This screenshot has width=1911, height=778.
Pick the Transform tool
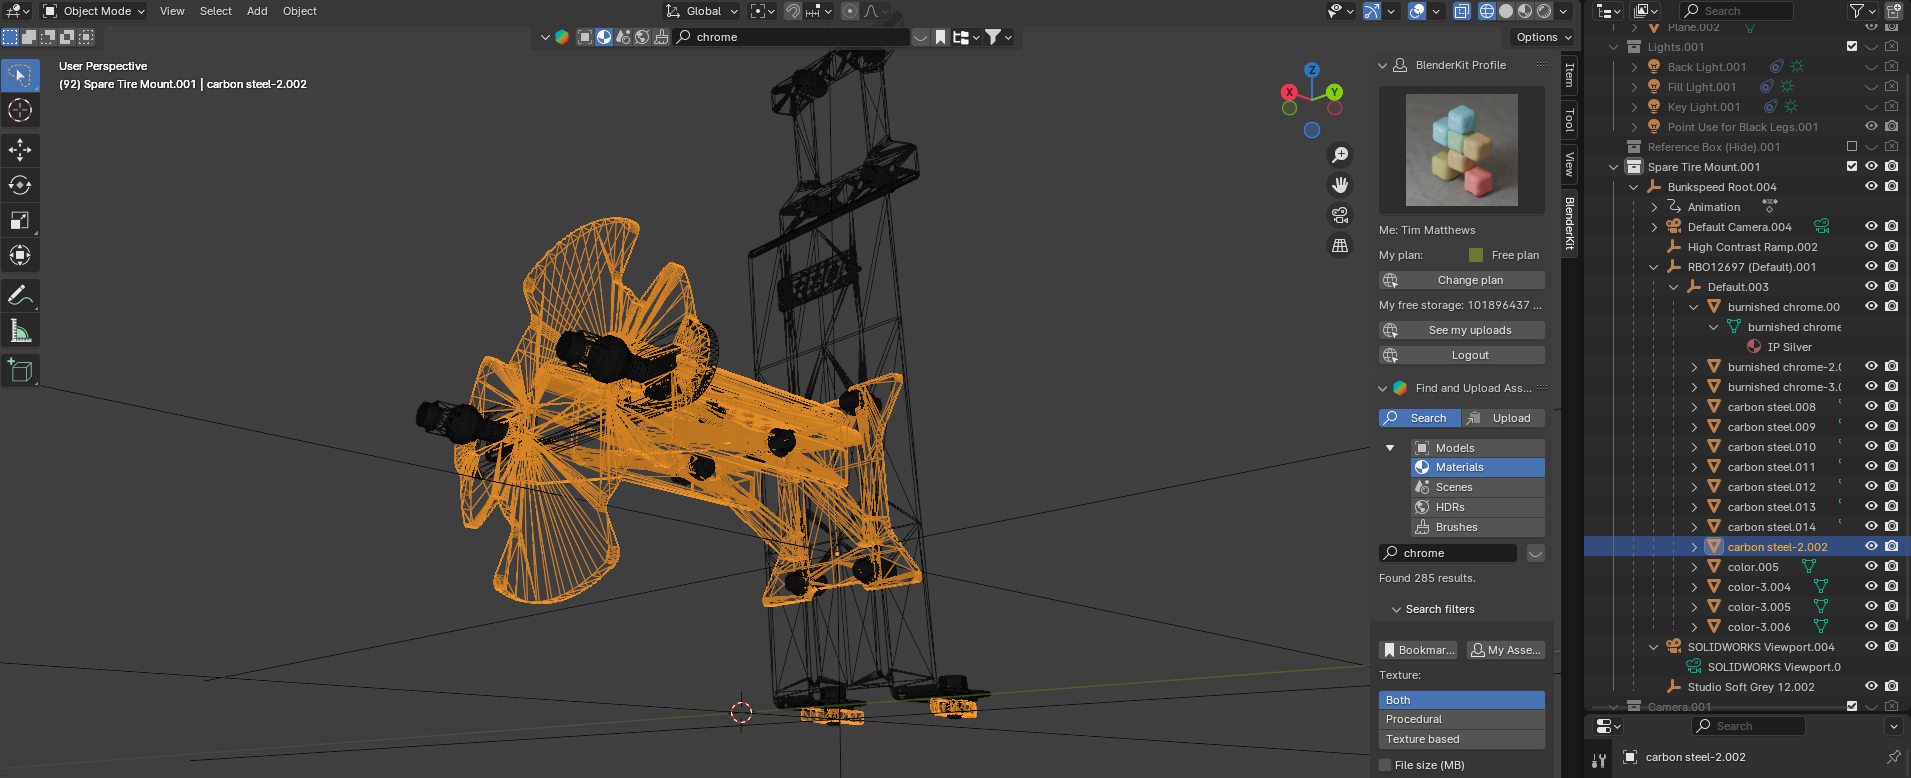click(20, 255)
